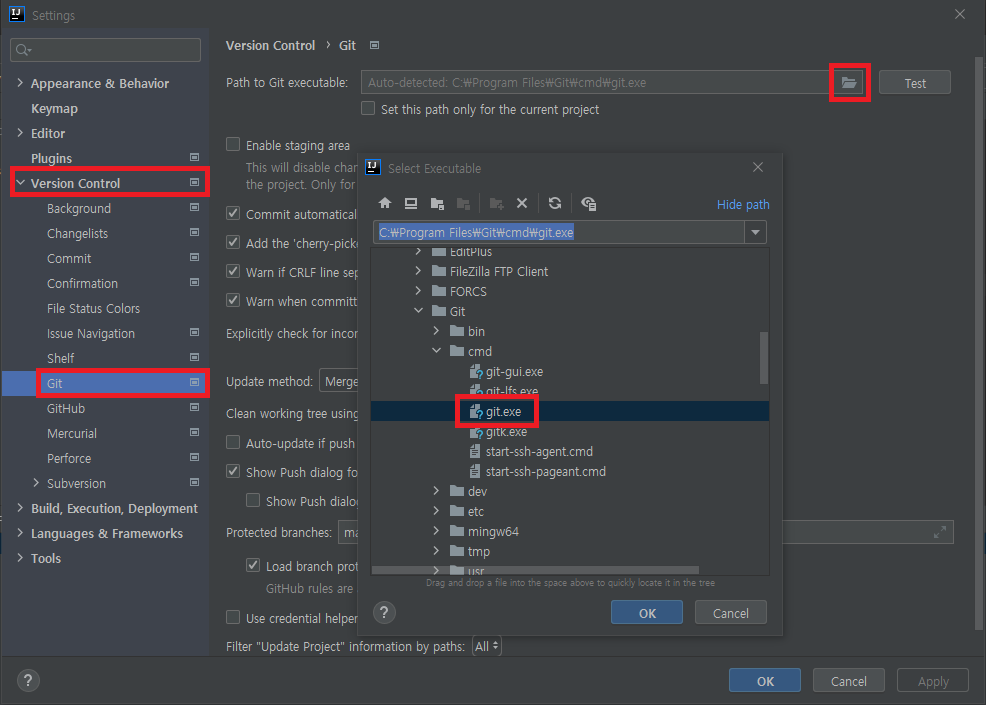Screen dimensions: 986x705
Task: Click project icon beside Changelists entry
Action: pyautogui.click(x=194, y=232)
